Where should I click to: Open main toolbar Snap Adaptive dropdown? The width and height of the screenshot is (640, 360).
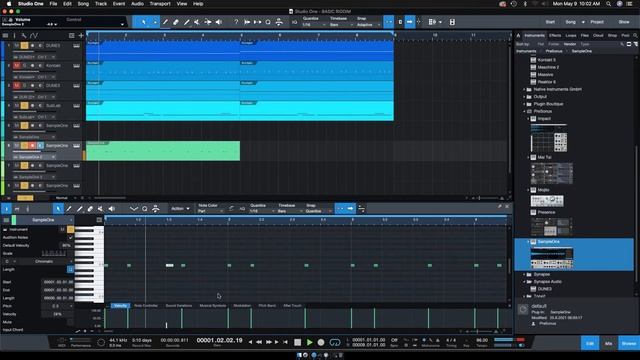click(x=368, y=25)
